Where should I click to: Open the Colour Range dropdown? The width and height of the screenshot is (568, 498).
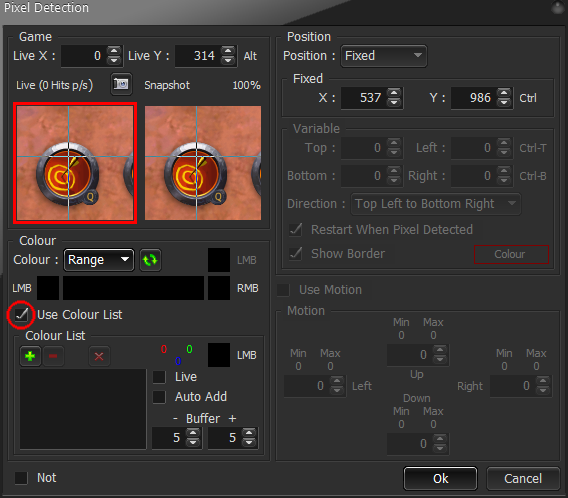click(x=99, y=260)
